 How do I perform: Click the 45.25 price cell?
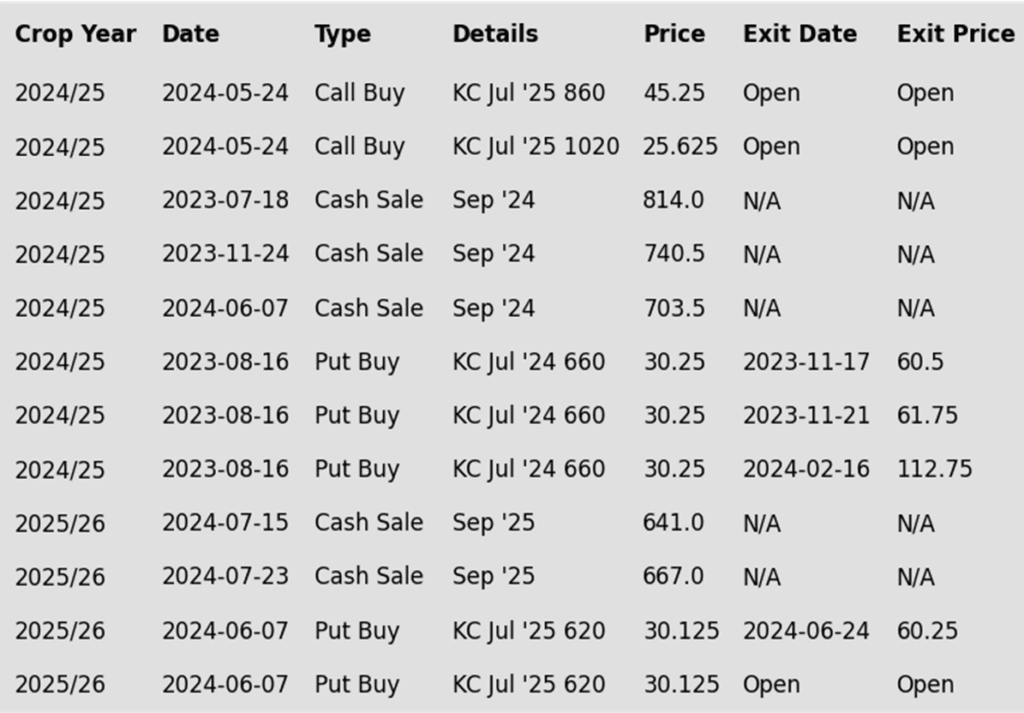[674, 93]
